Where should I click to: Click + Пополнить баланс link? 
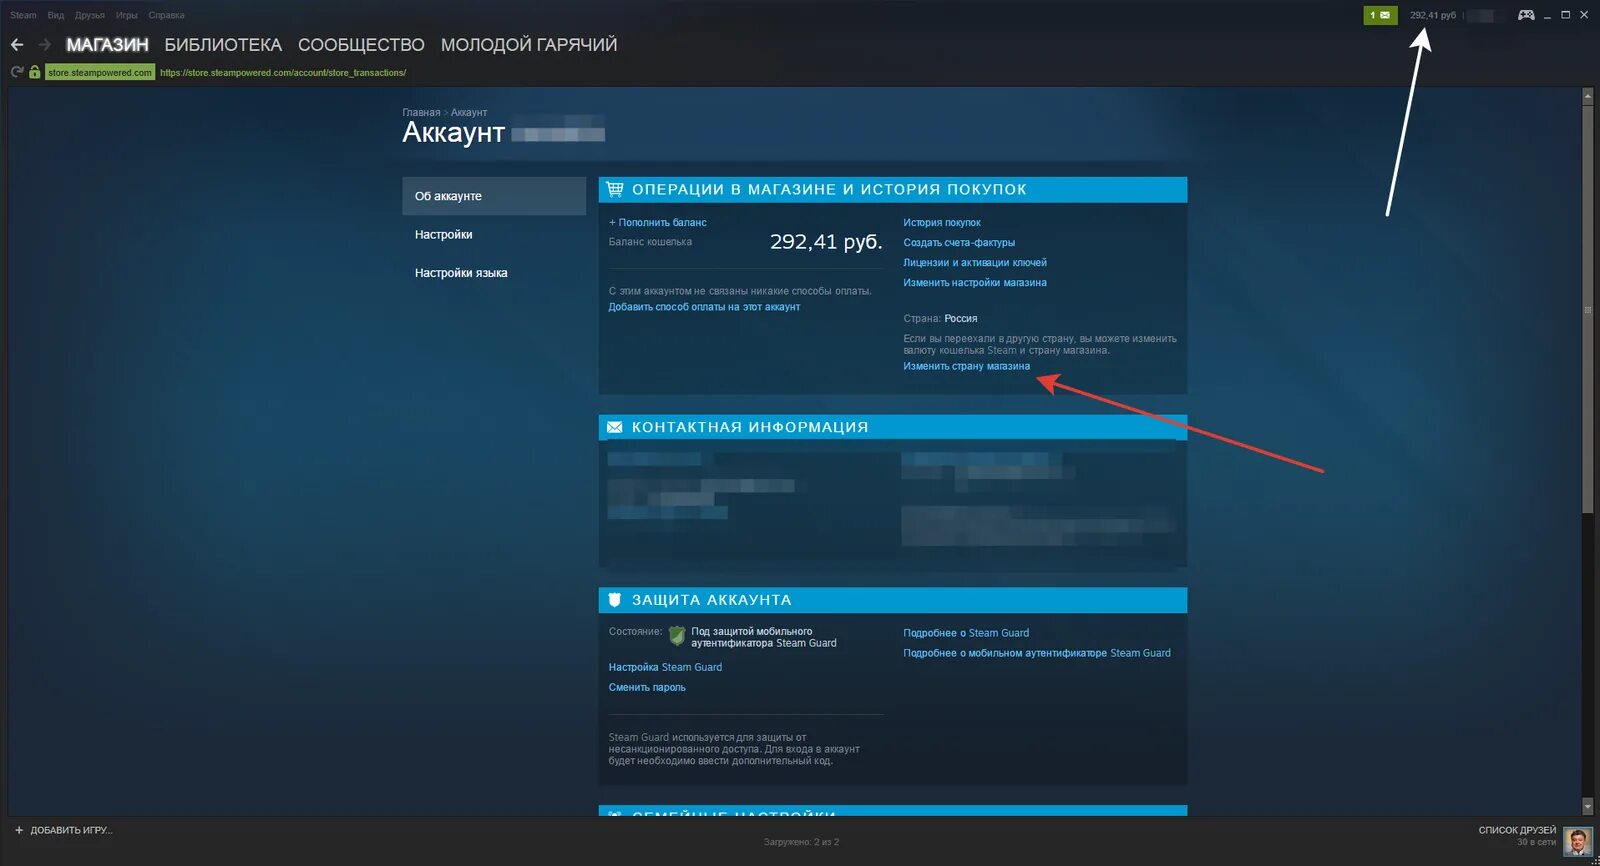pos(658,222)
